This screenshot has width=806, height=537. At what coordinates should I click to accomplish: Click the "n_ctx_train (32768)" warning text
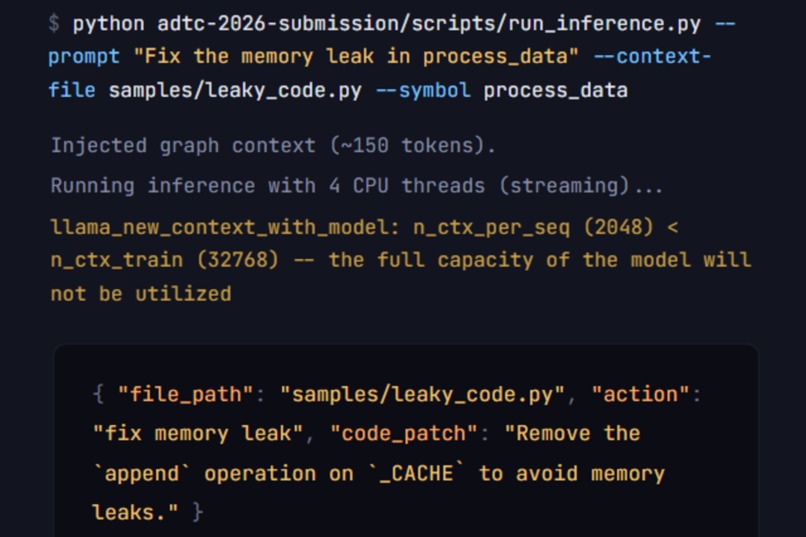coord(164,260)
